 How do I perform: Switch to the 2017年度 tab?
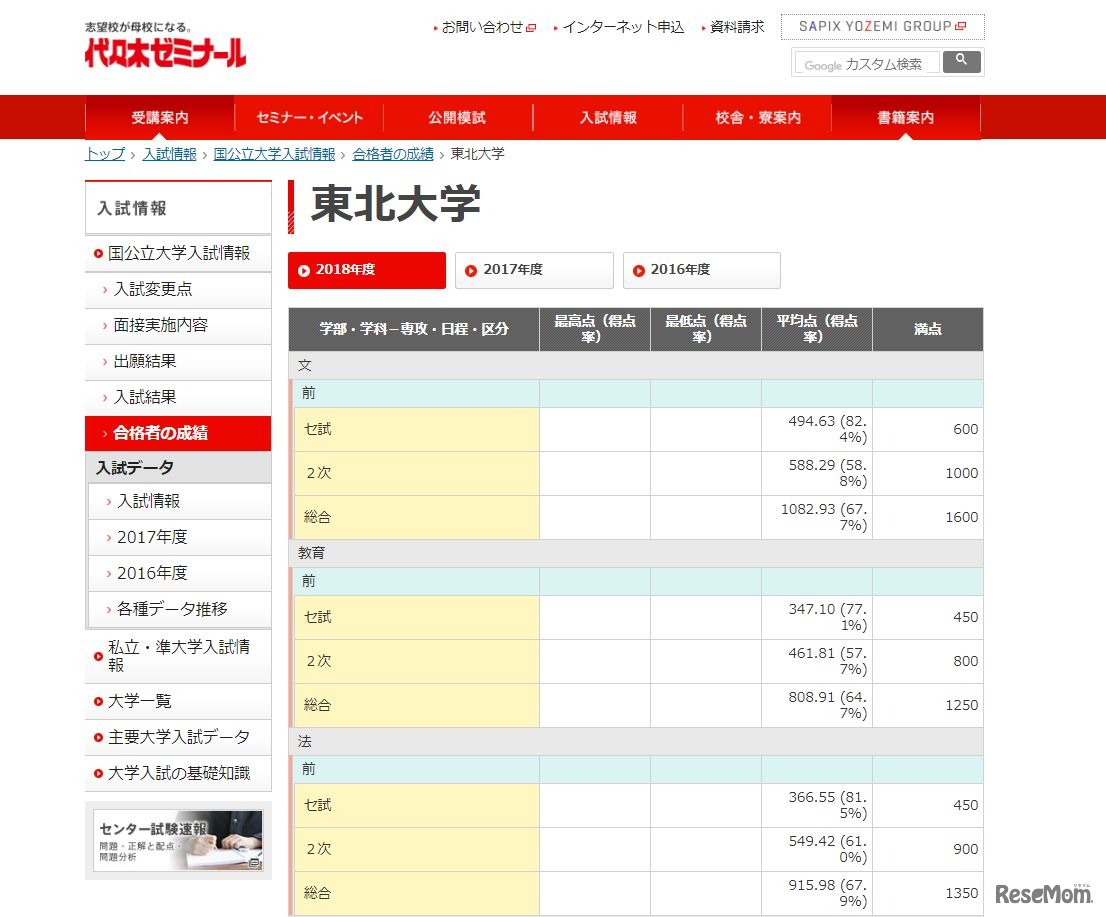(534, 270)
